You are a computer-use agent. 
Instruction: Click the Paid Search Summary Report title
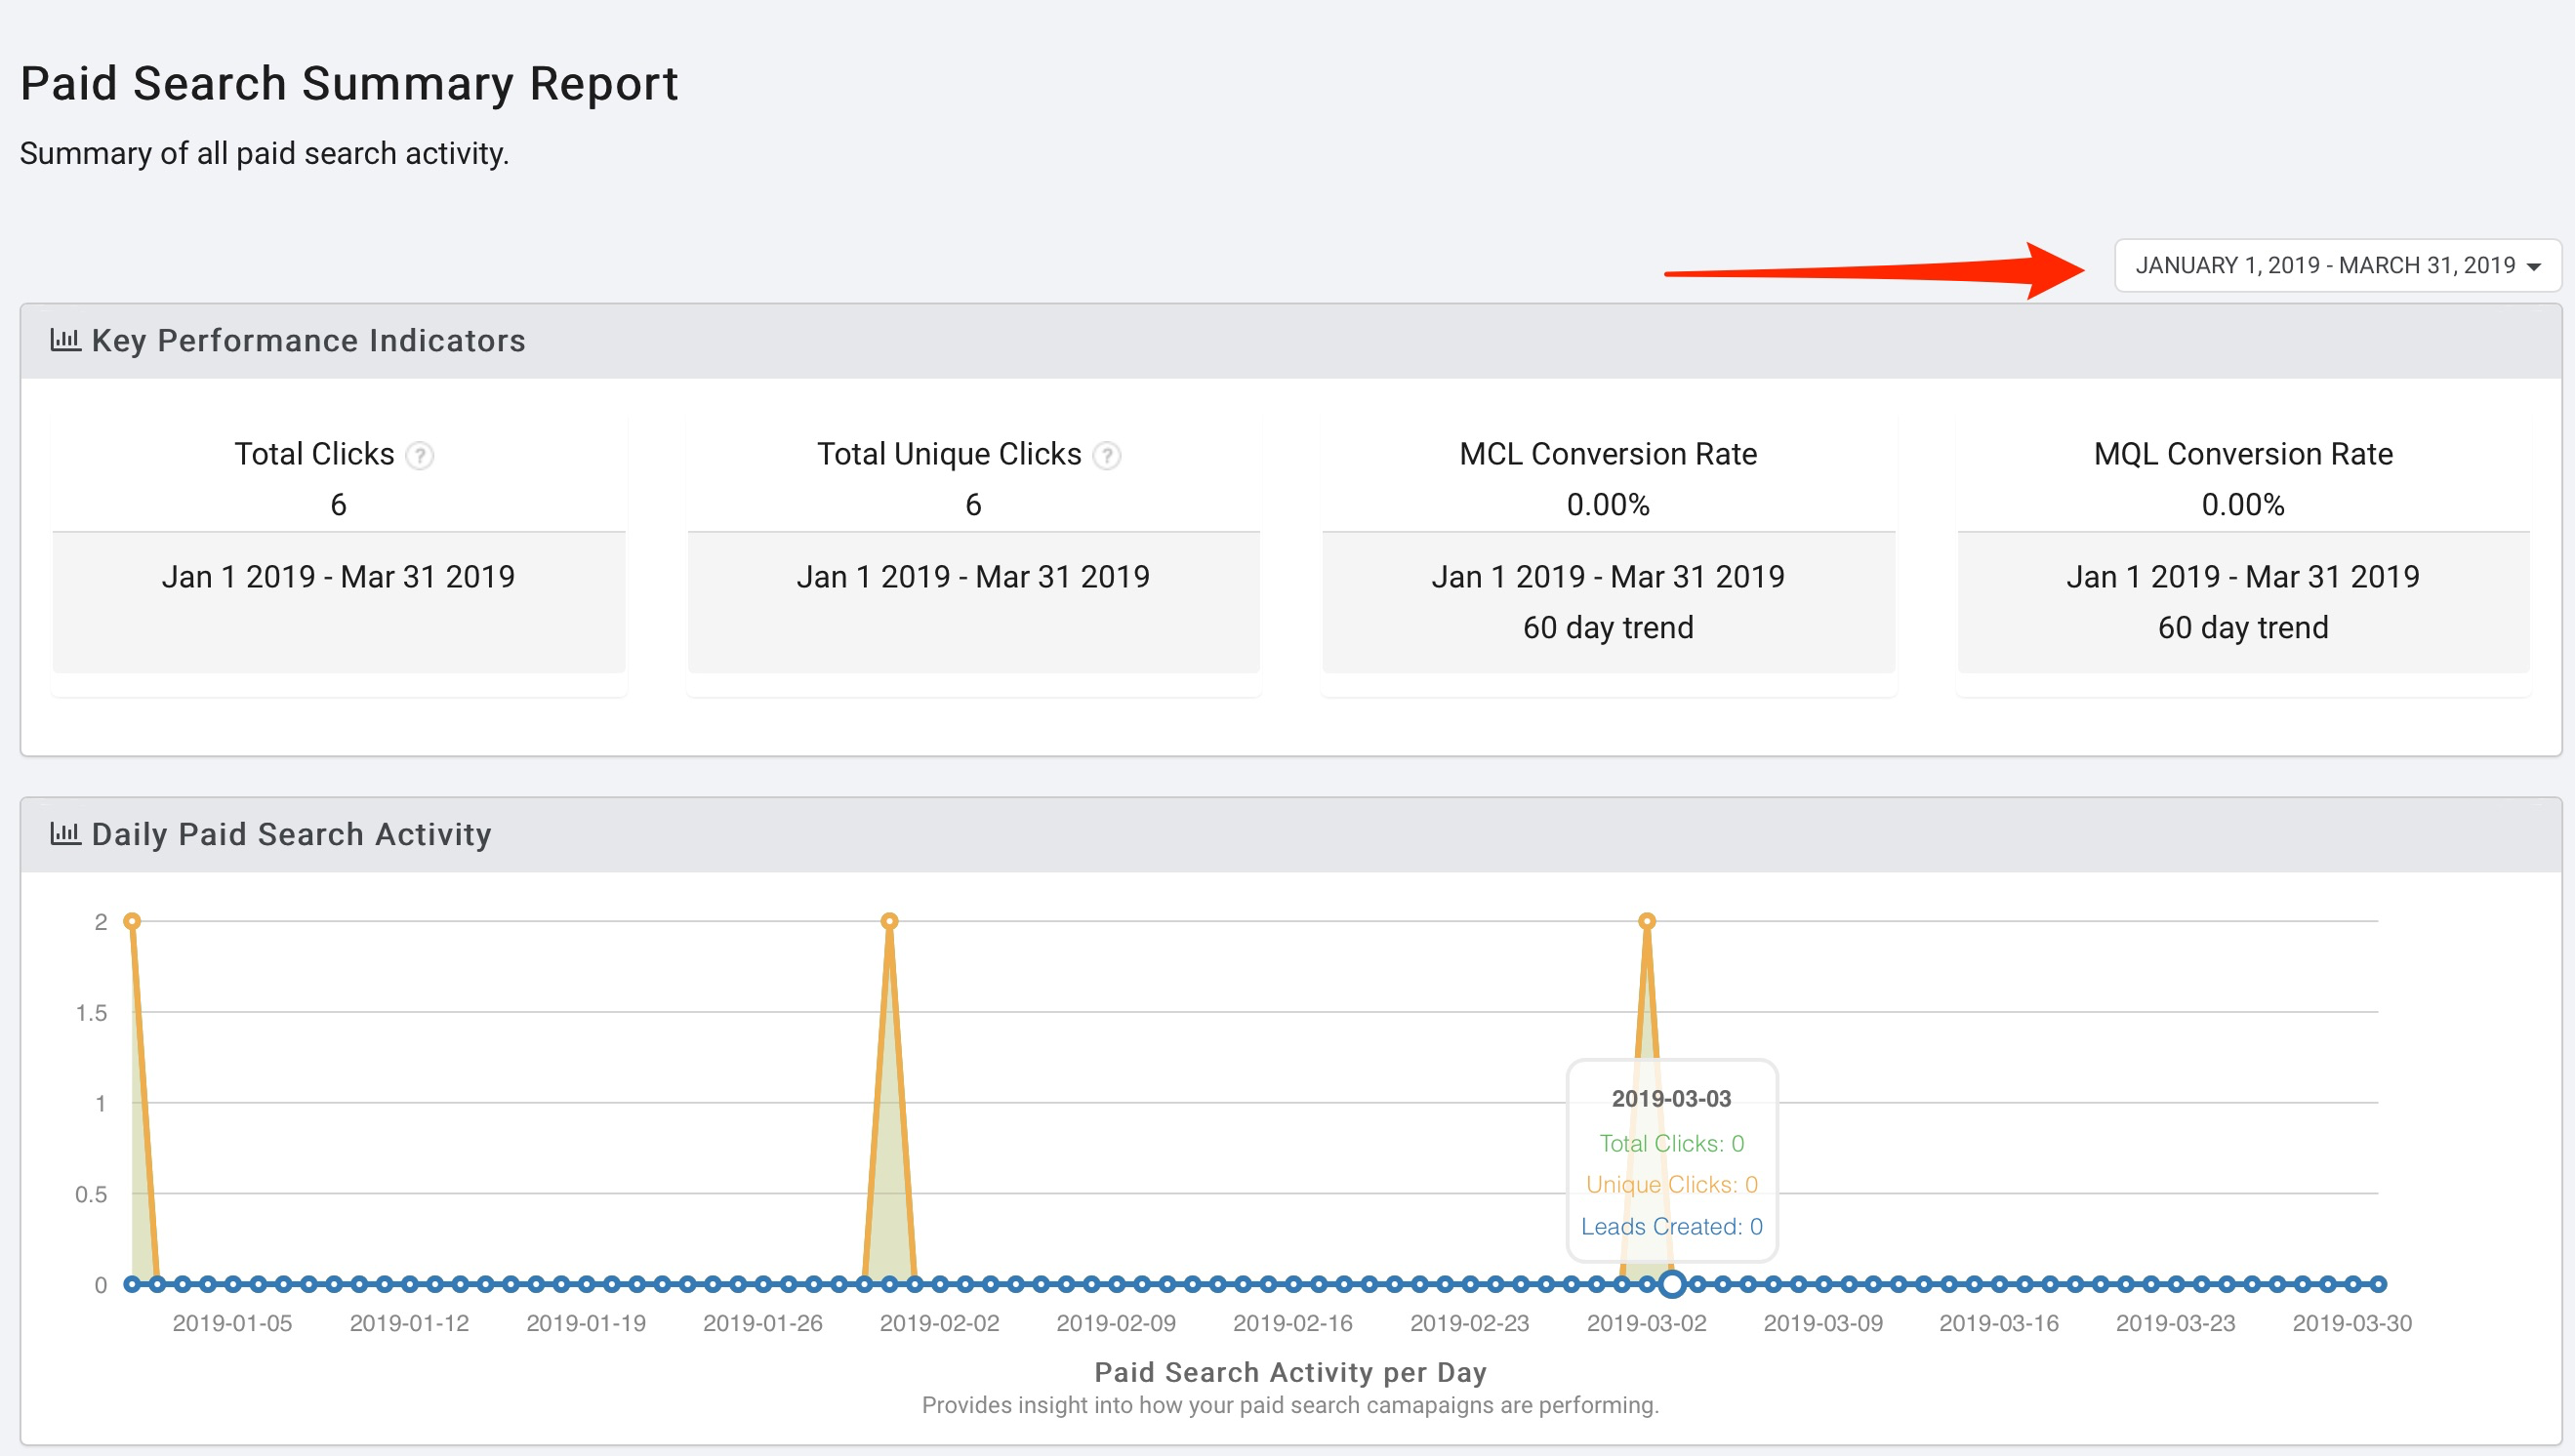[x=349, y=84]
